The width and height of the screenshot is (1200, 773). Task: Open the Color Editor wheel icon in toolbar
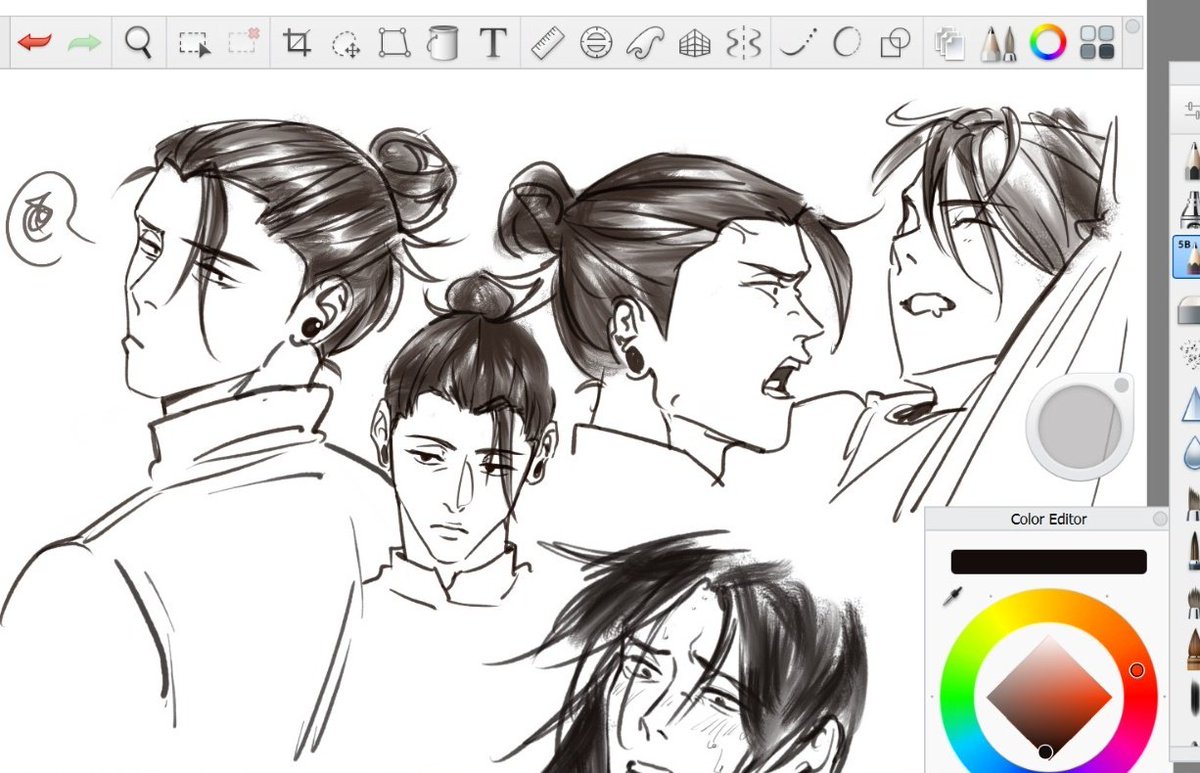point(1048,42)
